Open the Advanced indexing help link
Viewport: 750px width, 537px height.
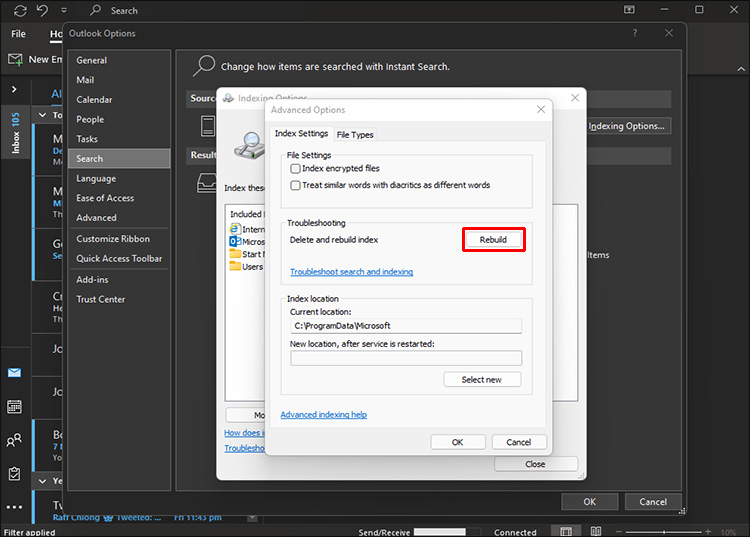click(324, 415)
